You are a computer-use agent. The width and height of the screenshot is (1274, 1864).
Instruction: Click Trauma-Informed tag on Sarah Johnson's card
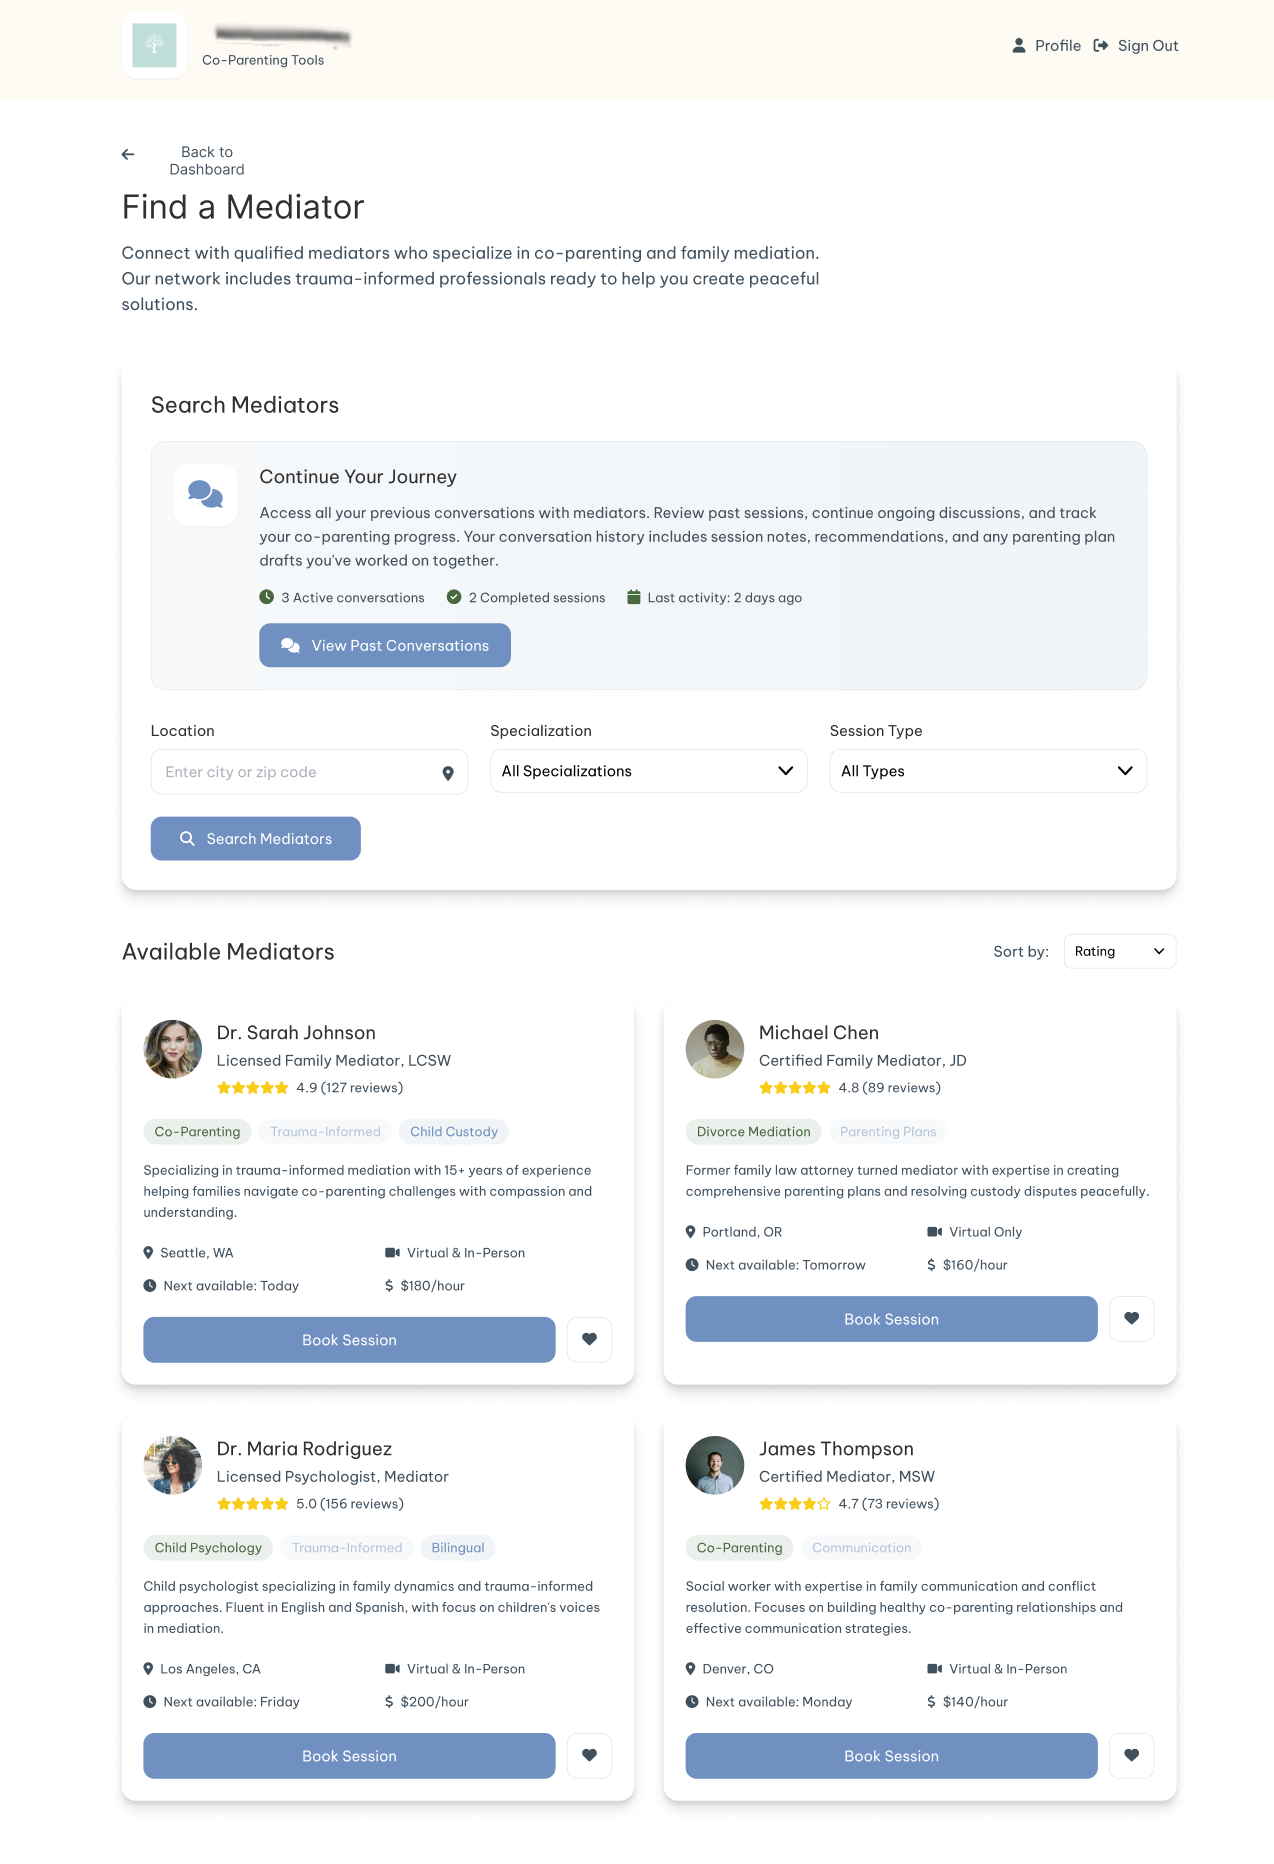point(325,1132)
